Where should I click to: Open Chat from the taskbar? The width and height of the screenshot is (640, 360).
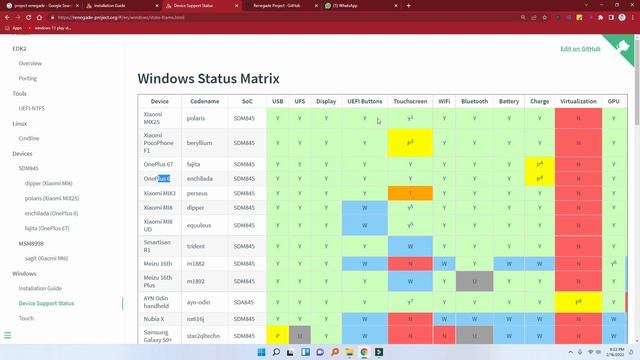pos(320,352)
